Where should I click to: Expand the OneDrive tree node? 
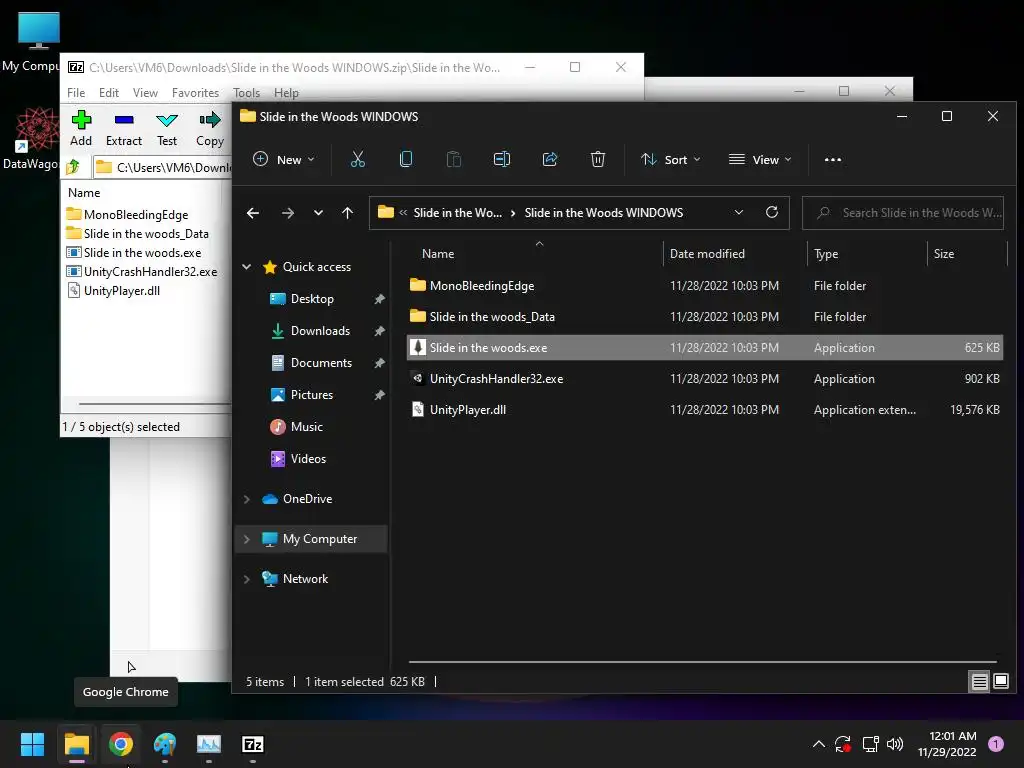[x=247, y=499]
